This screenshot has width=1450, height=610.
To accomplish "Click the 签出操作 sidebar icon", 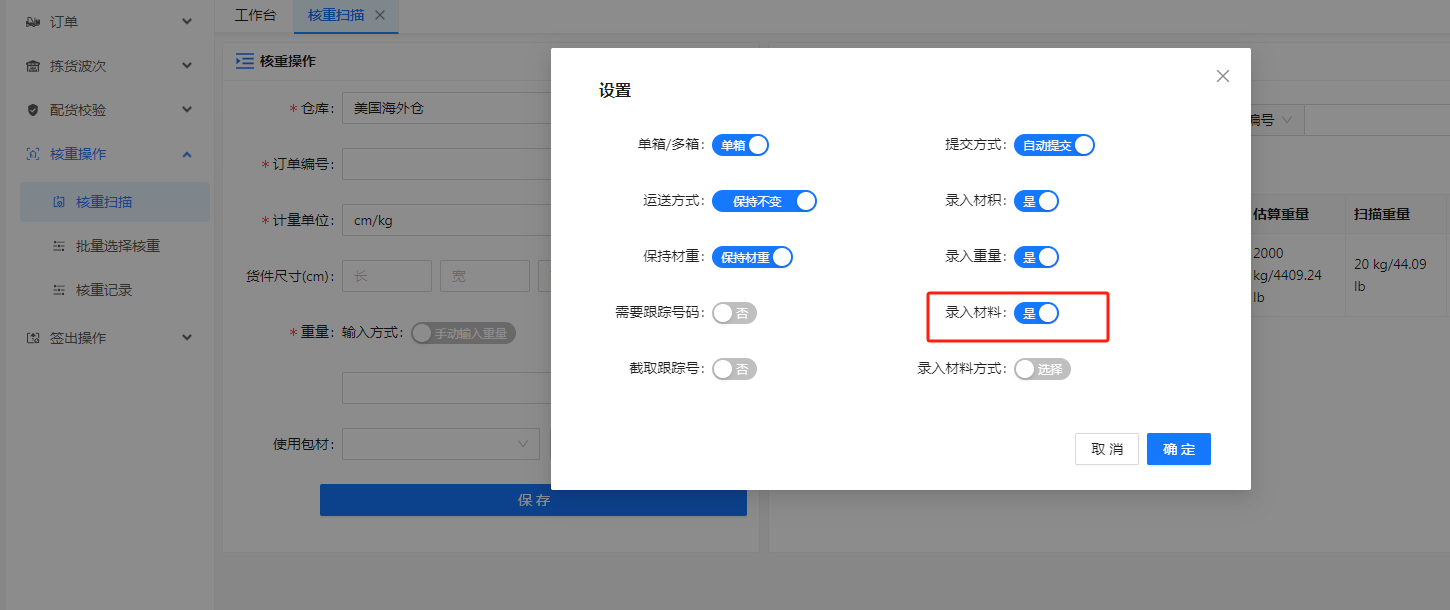I will (x=32, y=338).
